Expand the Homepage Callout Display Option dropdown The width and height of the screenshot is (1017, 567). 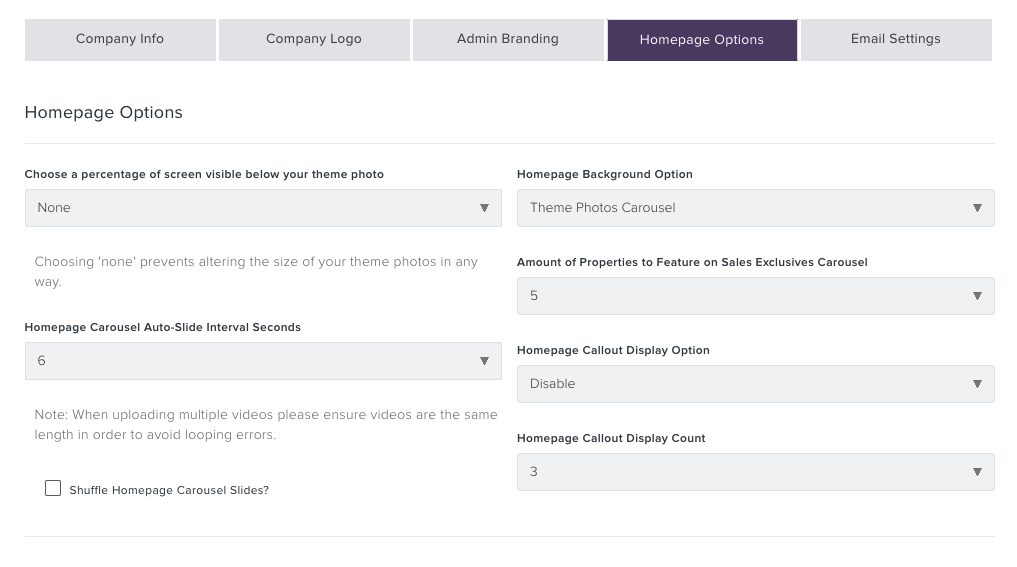756,384
